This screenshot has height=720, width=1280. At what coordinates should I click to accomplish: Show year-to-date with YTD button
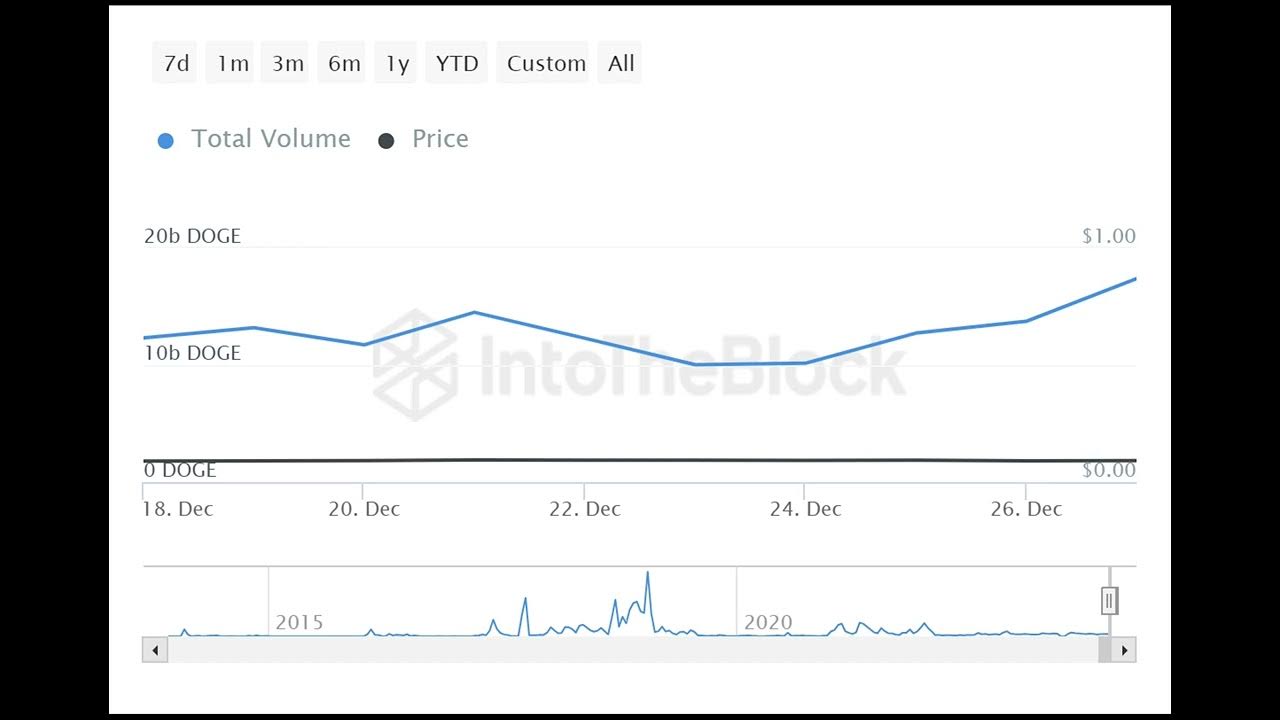tap(457, 63)
